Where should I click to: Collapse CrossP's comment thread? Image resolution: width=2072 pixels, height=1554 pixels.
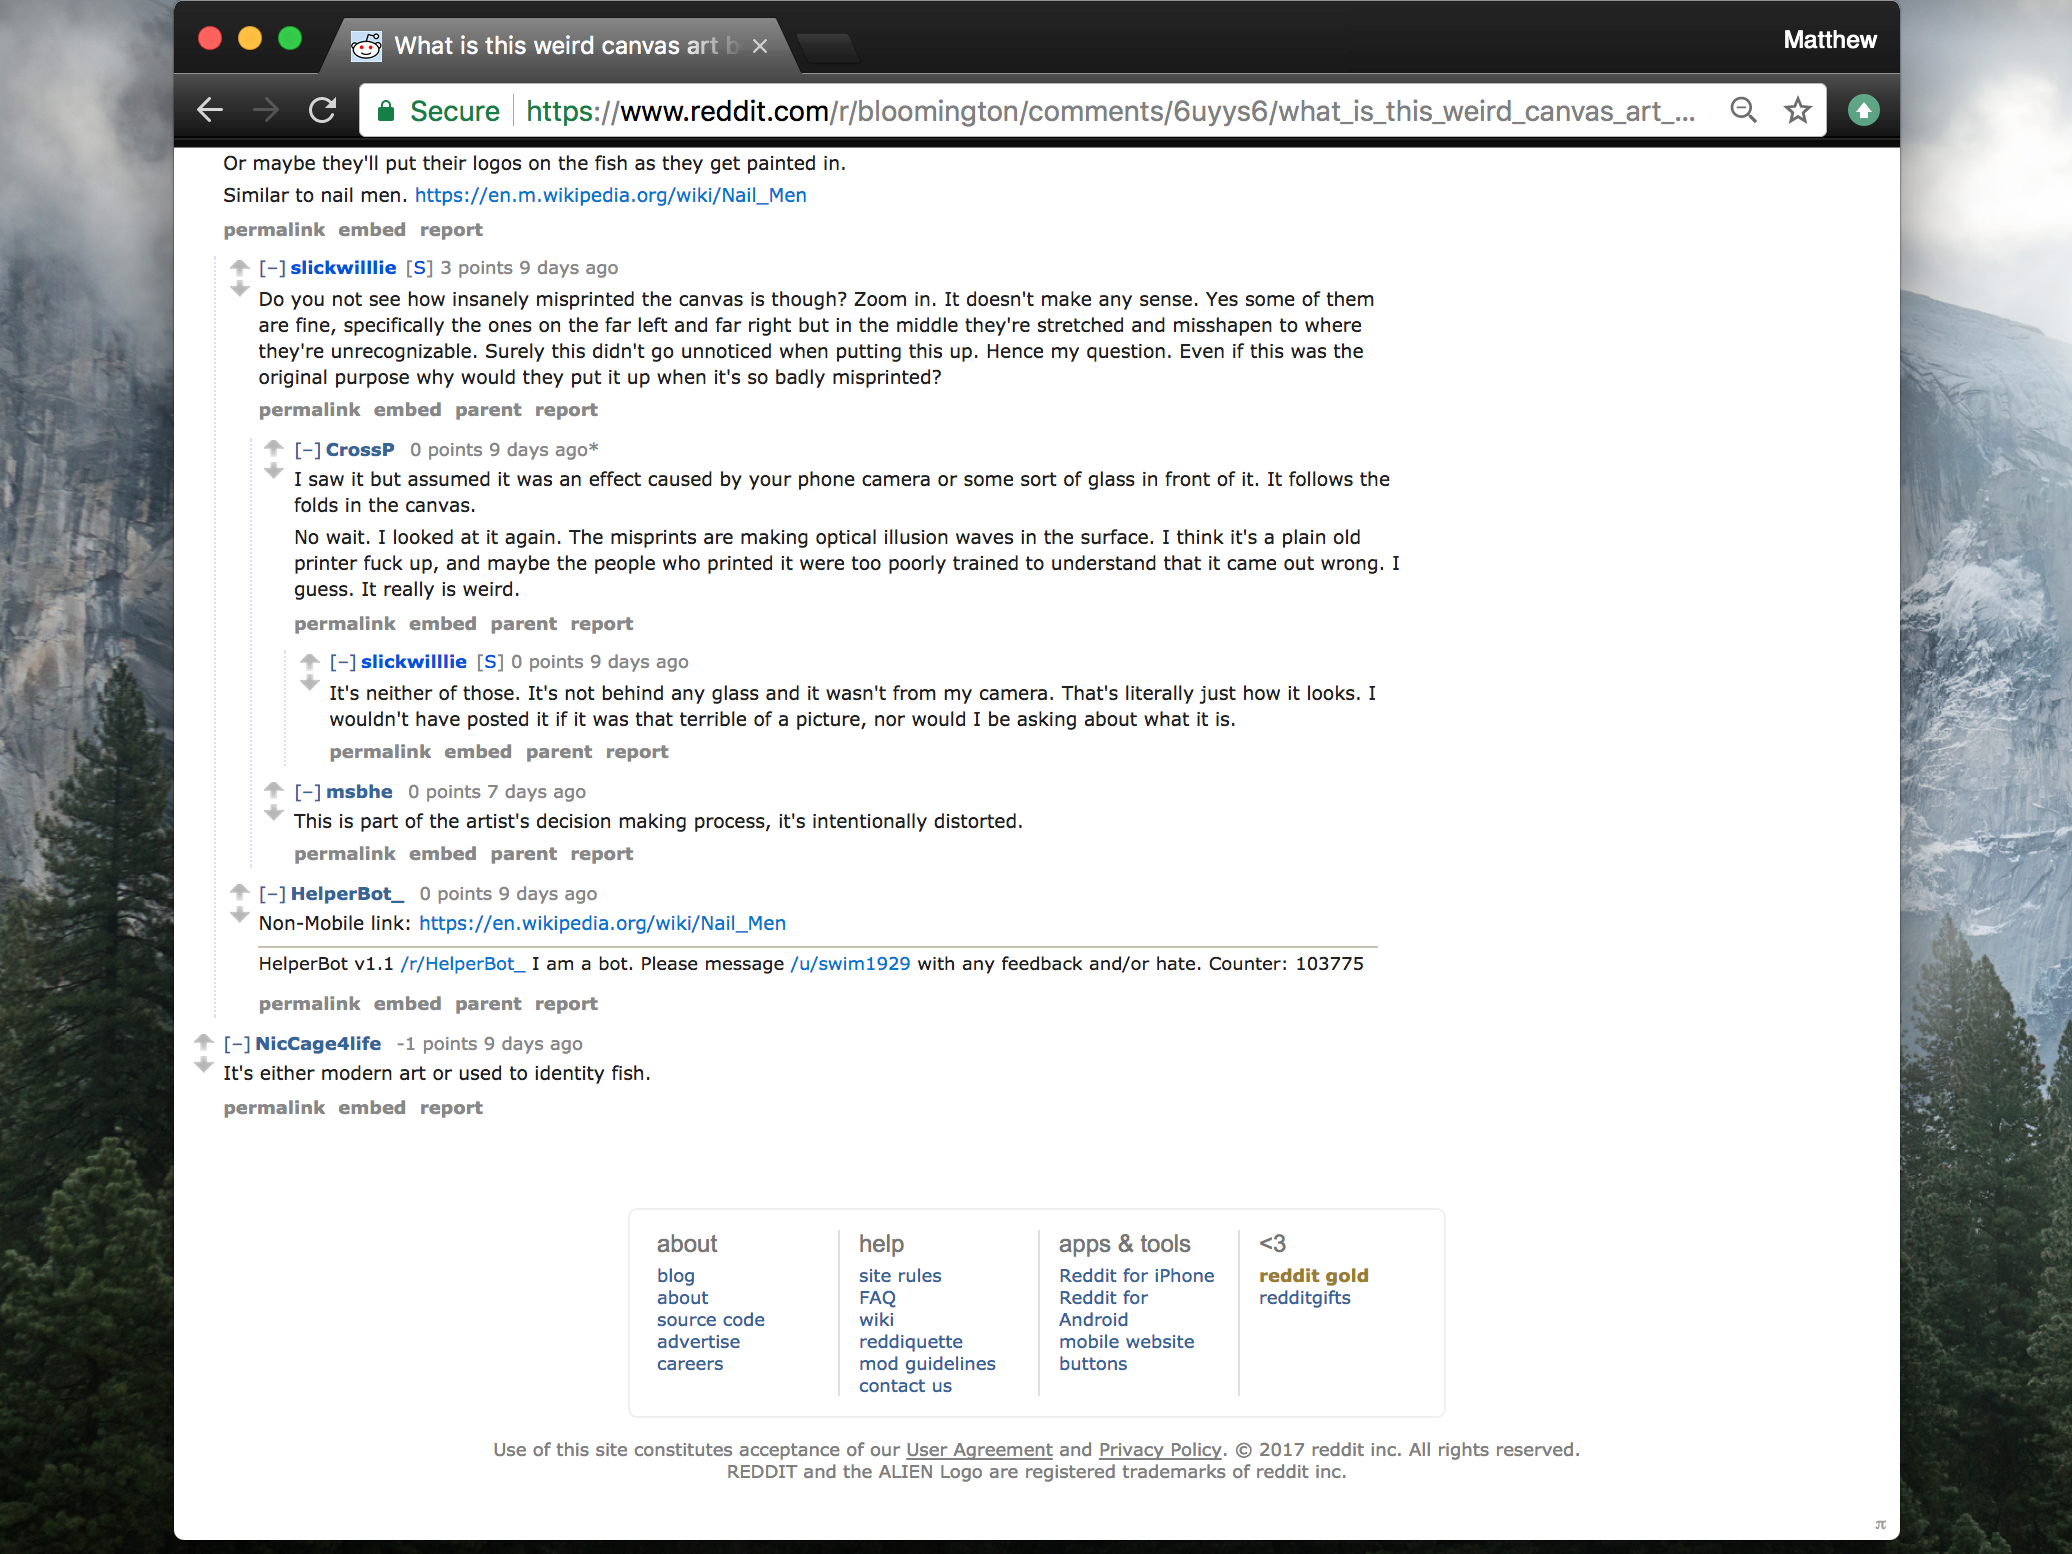307,450
